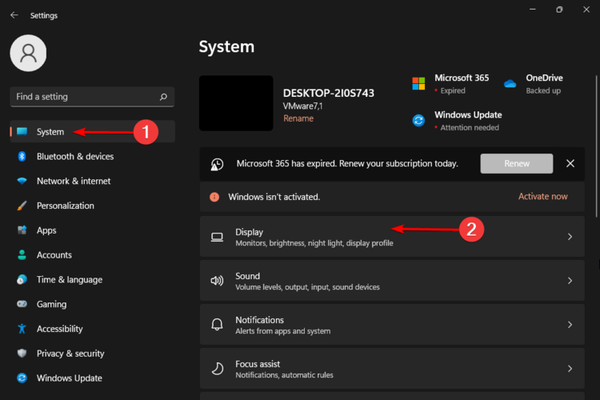Click the user profile avatar

pos(28,53)
